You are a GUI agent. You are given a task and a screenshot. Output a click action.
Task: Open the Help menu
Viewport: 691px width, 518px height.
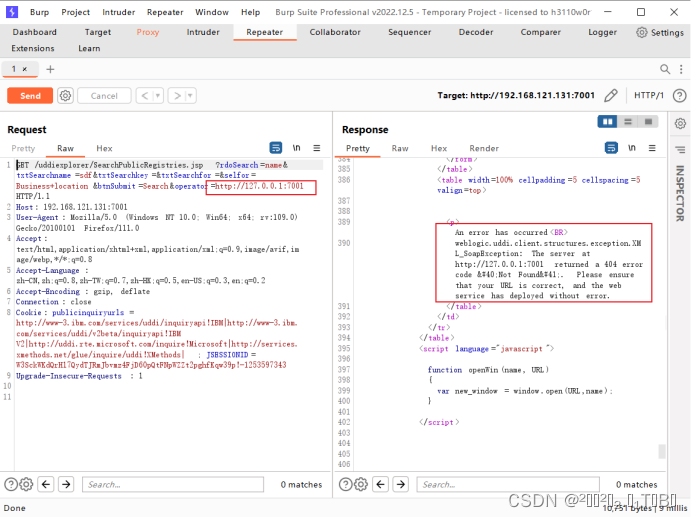250,12
